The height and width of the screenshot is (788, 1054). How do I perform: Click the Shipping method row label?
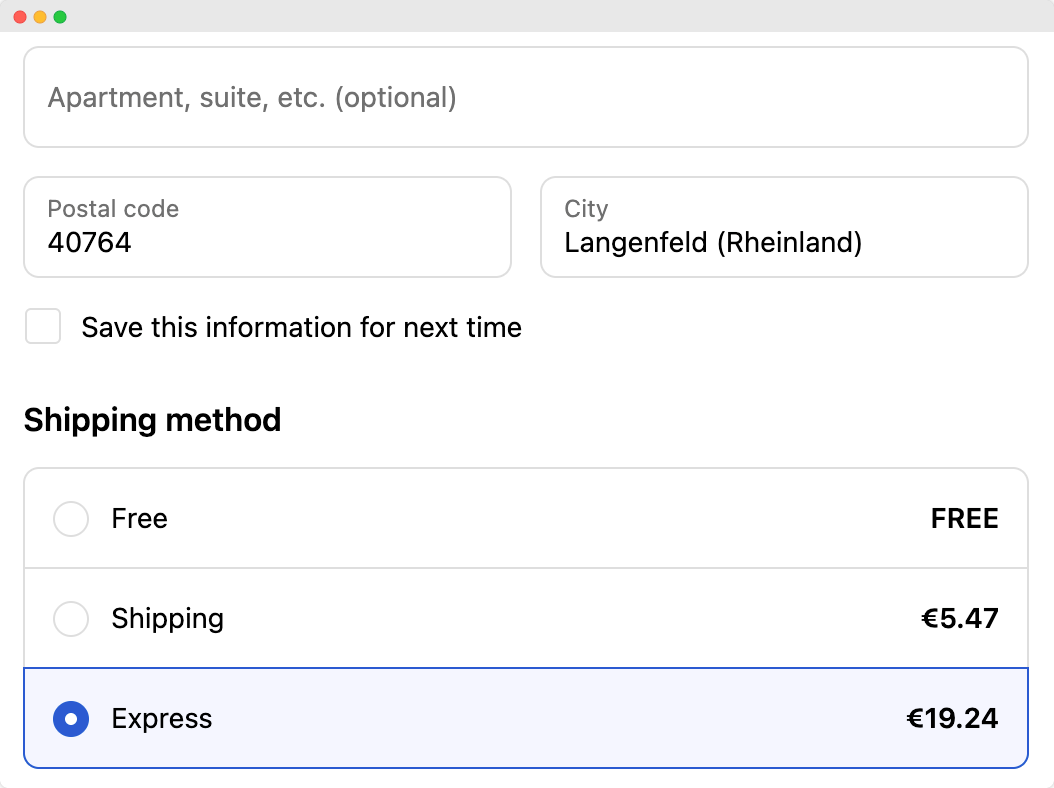click(168, 619)
